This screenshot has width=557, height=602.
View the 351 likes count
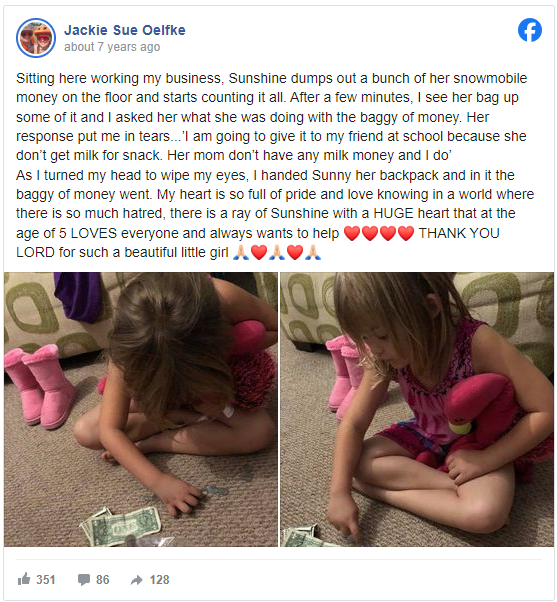pyautogui.click(x=46, y=579)
